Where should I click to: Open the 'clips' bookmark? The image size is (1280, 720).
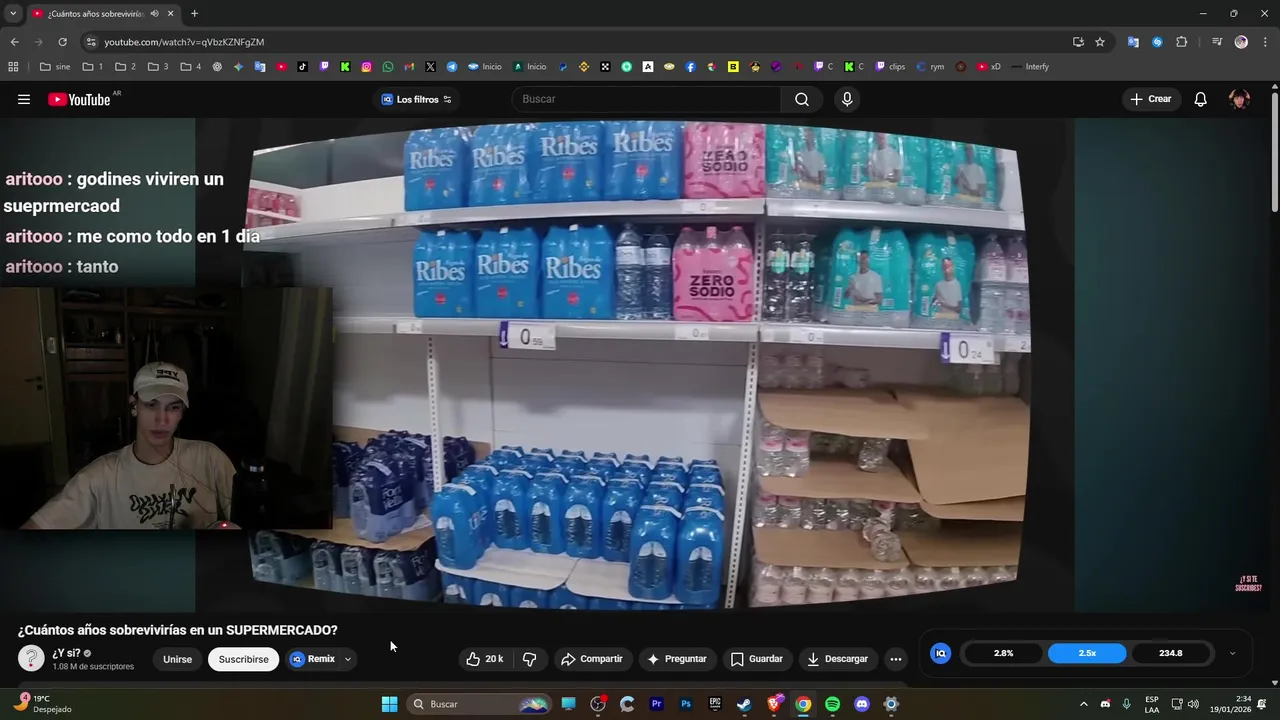pos(890,67)
